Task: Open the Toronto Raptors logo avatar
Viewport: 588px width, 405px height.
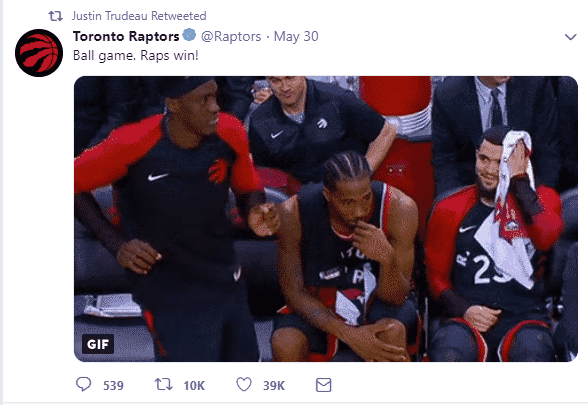Action: click(39, 53)
